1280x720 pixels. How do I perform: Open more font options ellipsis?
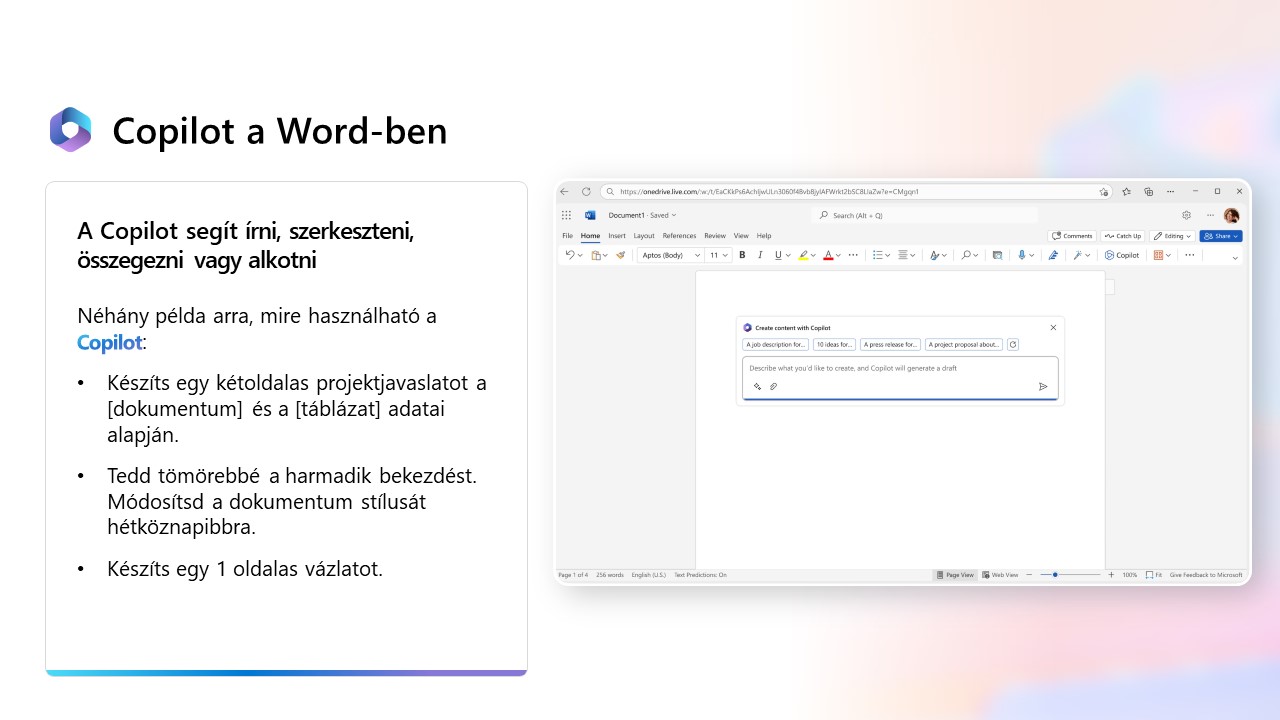tap(853, 255)
